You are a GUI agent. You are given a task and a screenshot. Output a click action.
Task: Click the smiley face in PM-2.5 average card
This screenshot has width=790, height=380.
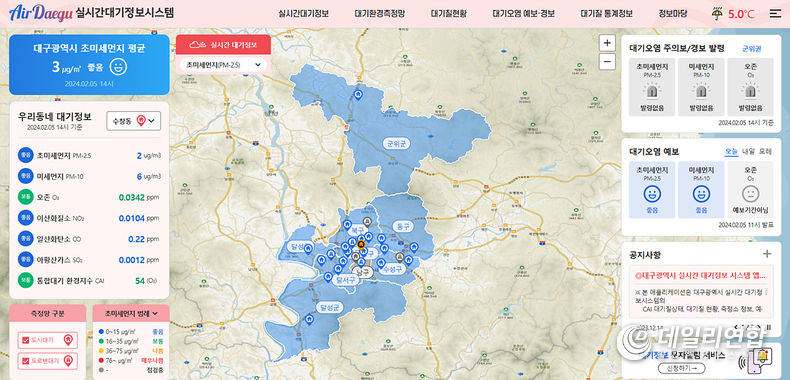118,67
